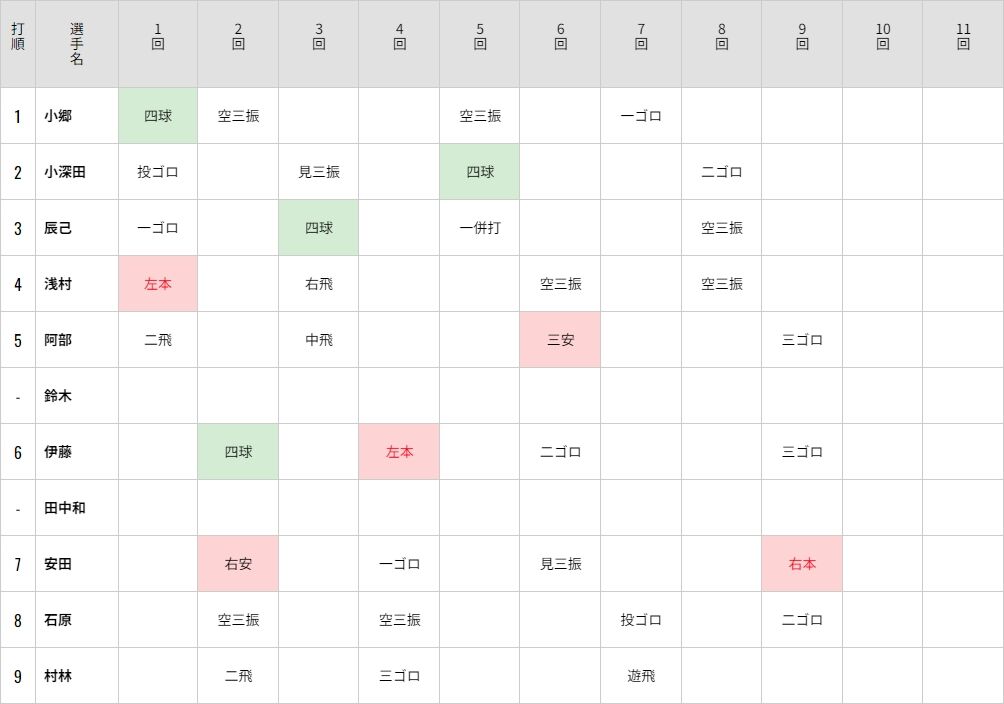Select player name 小郷 in the lineup
Viewport: 1004px width, 704px height.
58,116
